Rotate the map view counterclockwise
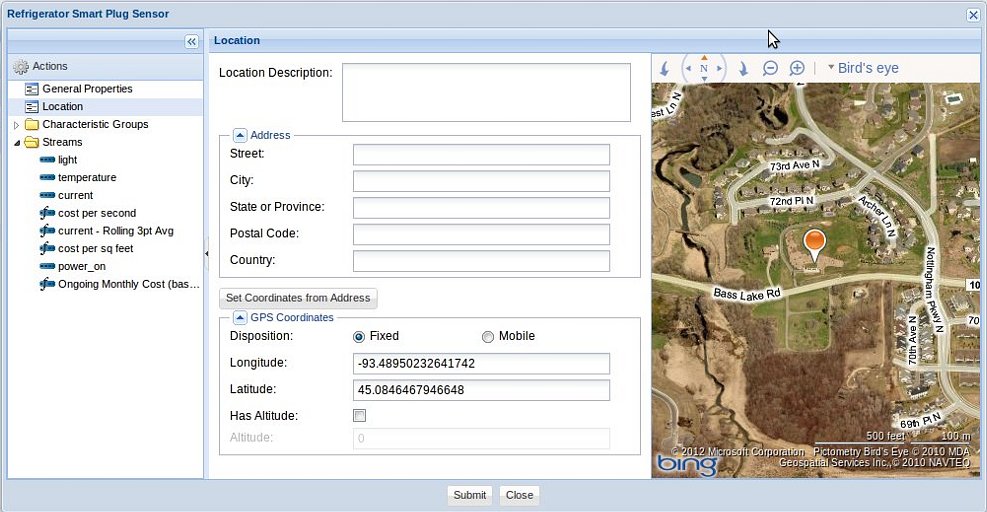The width and height of the screenshot is (987, 512). pos(664,69)
